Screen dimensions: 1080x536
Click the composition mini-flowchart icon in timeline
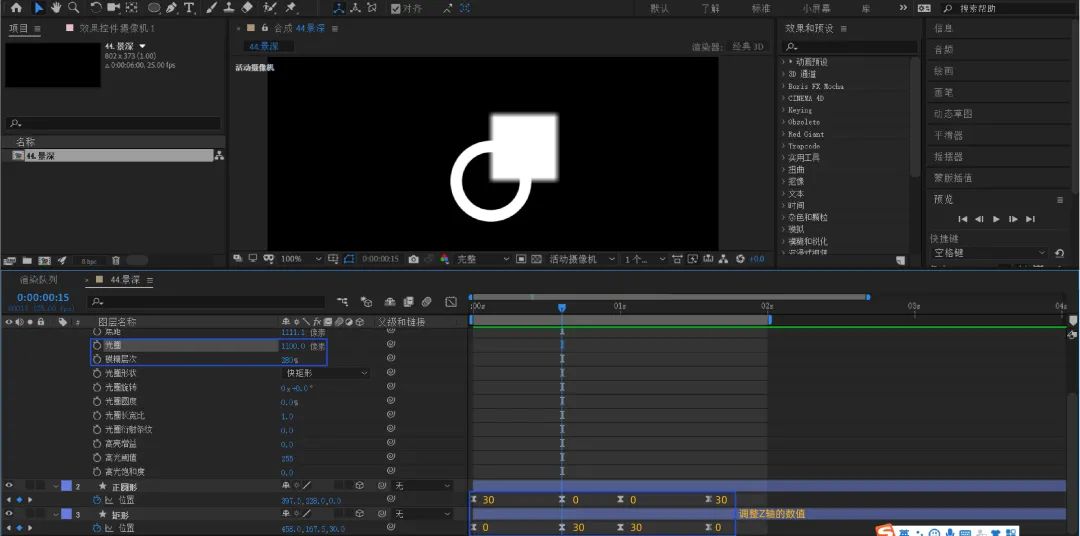[x=342, y=302]
